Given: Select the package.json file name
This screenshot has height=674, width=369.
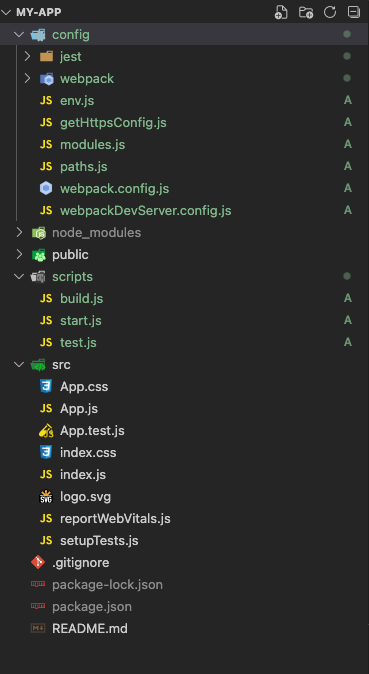Looking at the screenshot, I should [92, 607].
